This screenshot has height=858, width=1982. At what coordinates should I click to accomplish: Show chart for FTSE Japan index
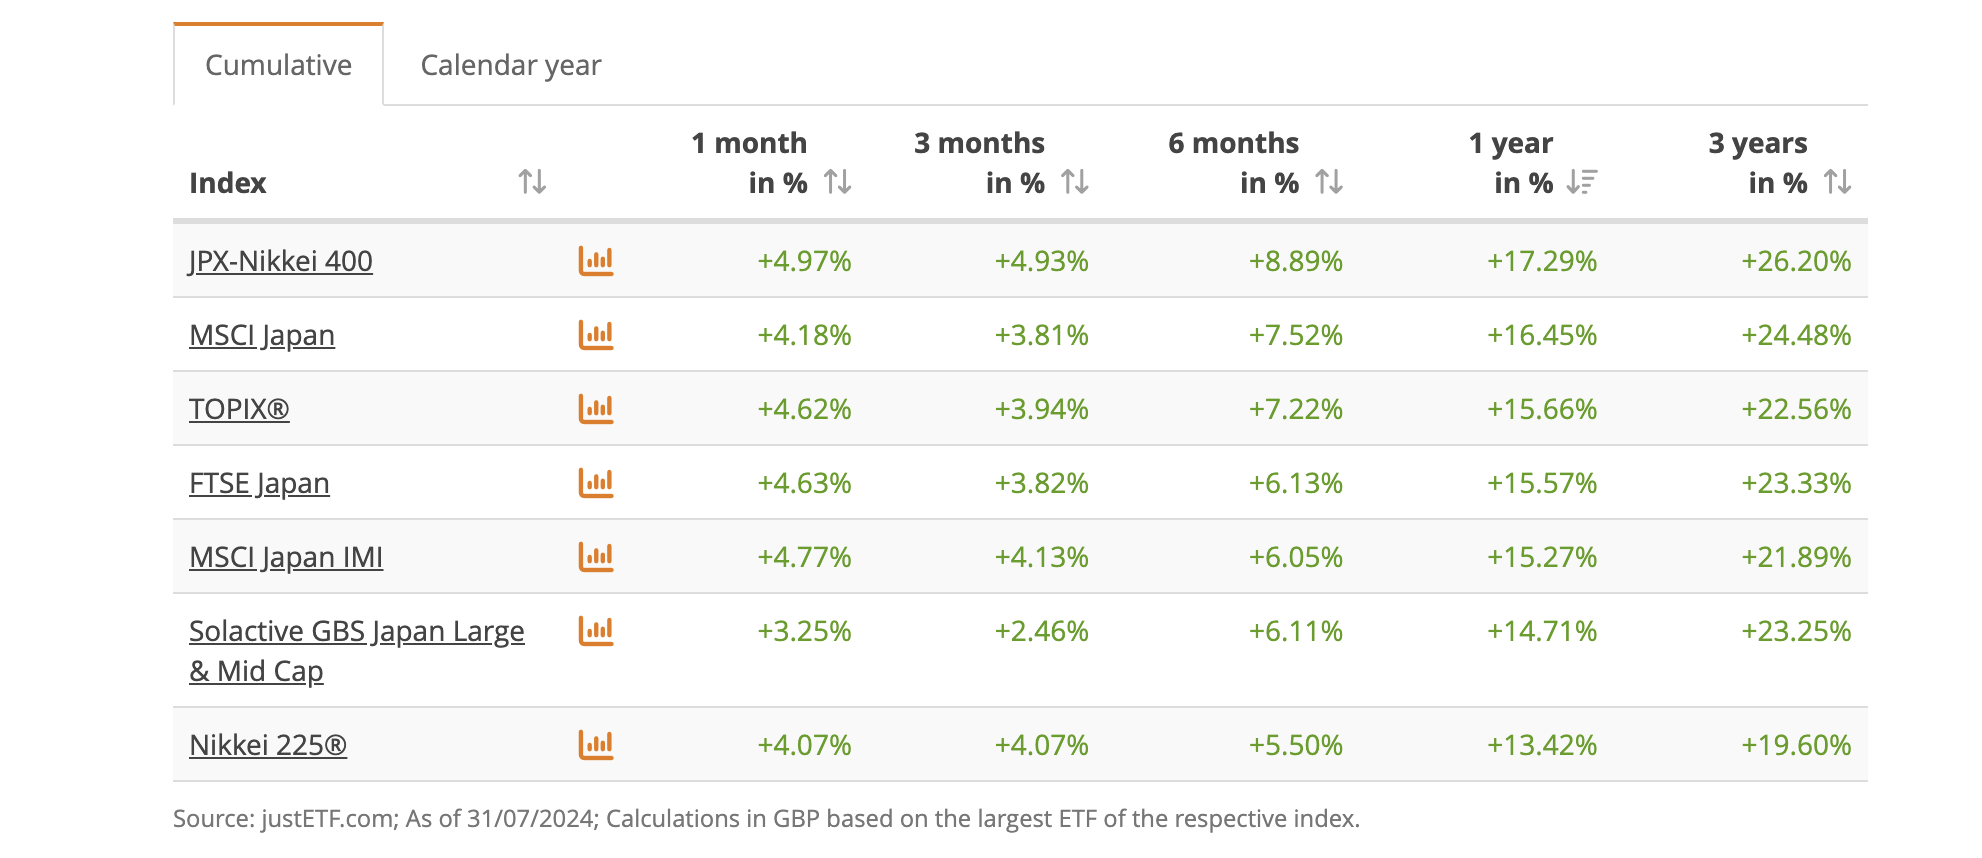click(x=596, y=483)
